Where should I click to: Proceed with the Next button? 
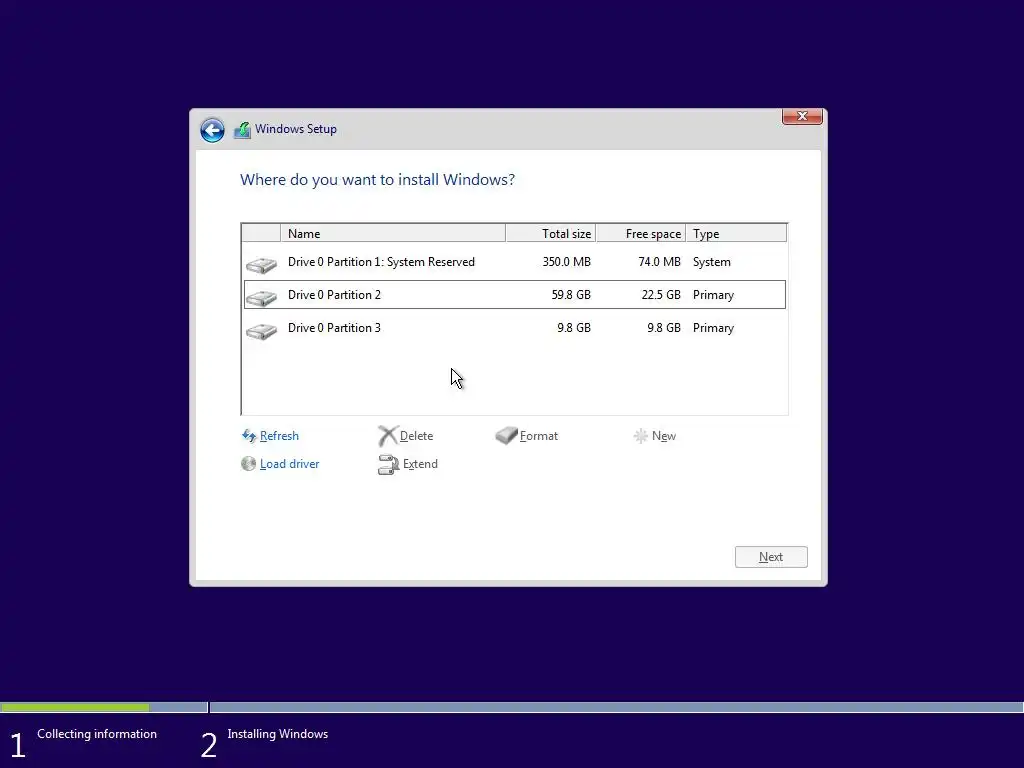[771, 557]
